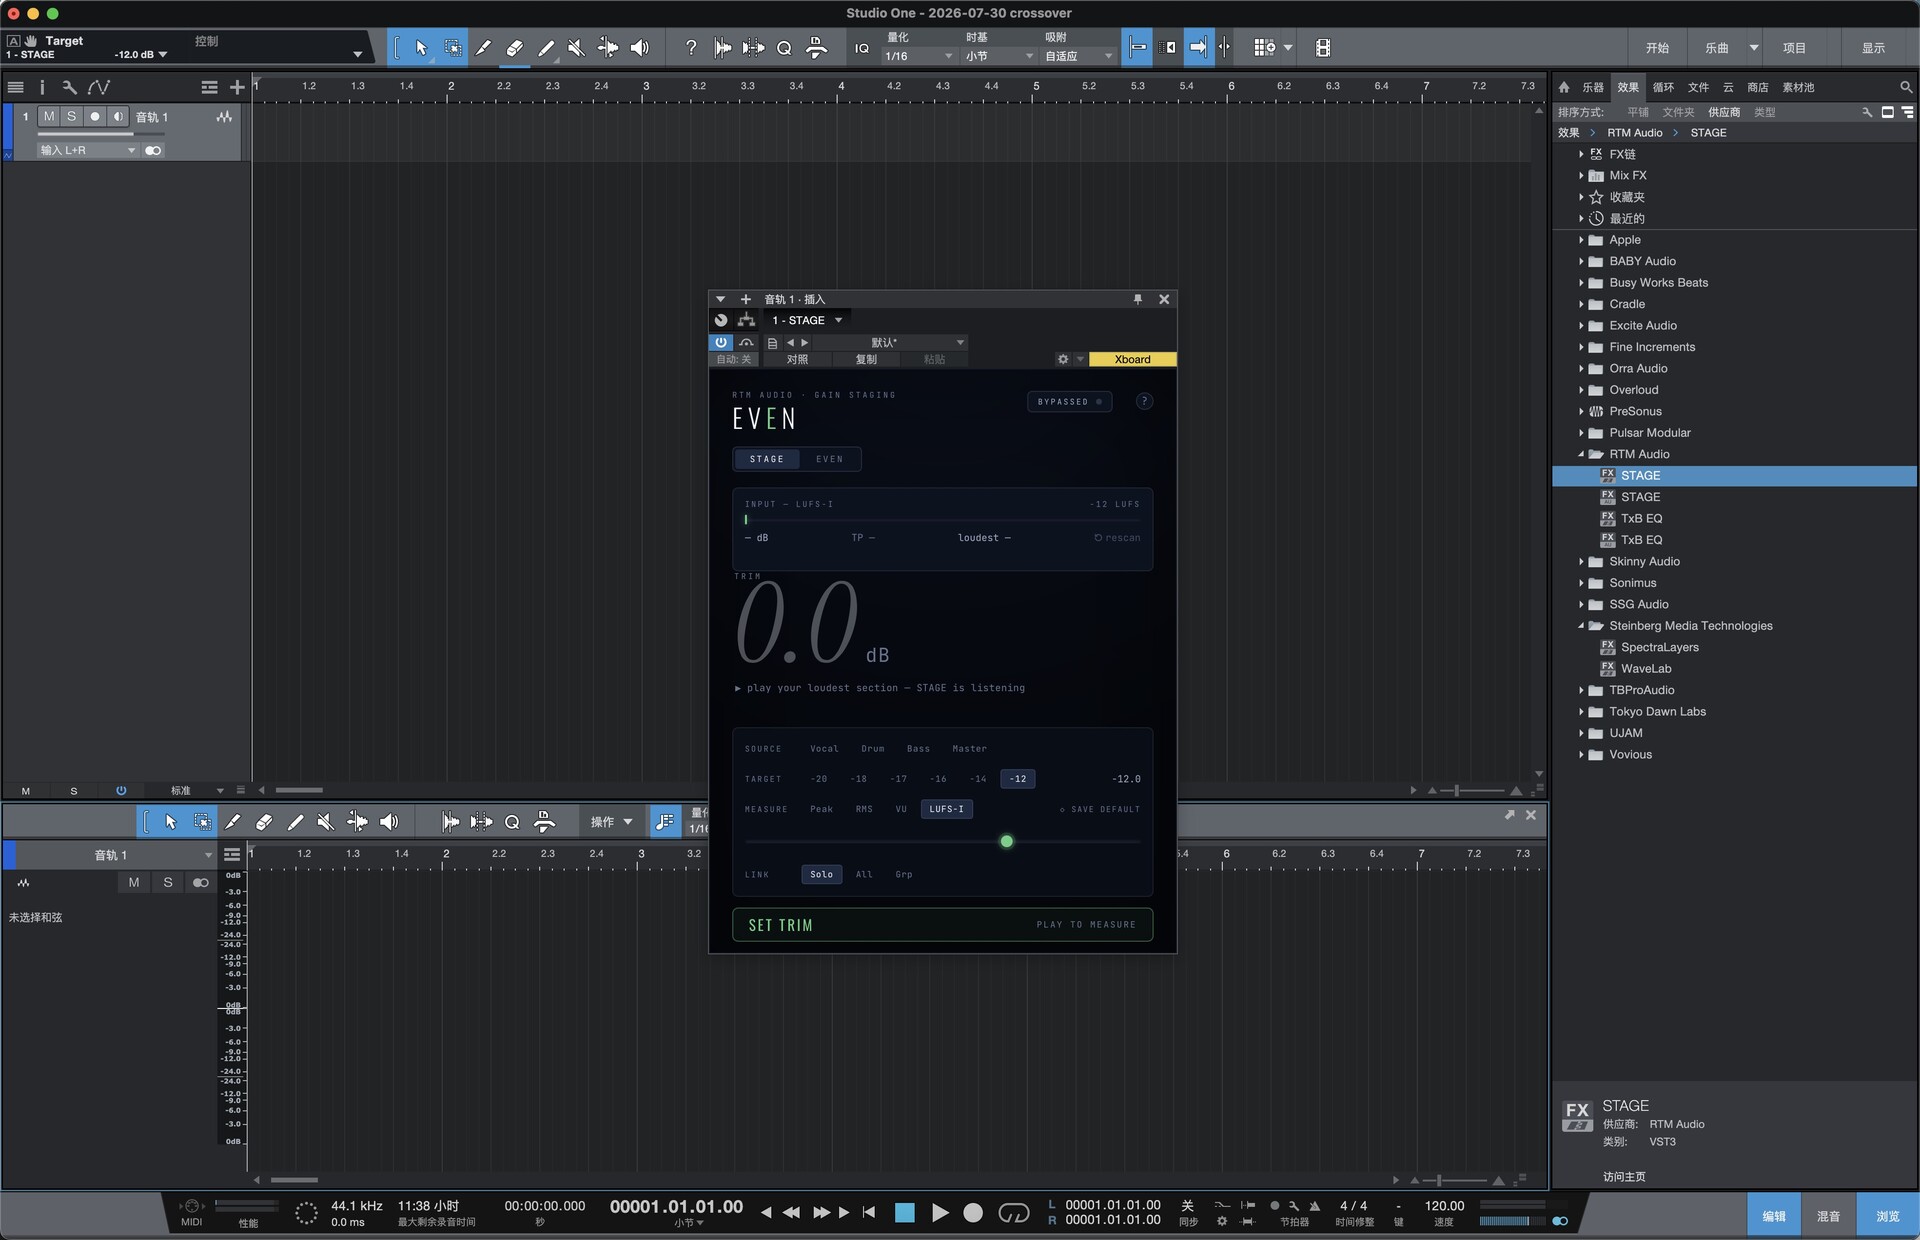The height and width of the screenshot is (1240, 1920).
Task: Solo track 音轨 1 in arrangement
Action: click(x=71, y=117)
